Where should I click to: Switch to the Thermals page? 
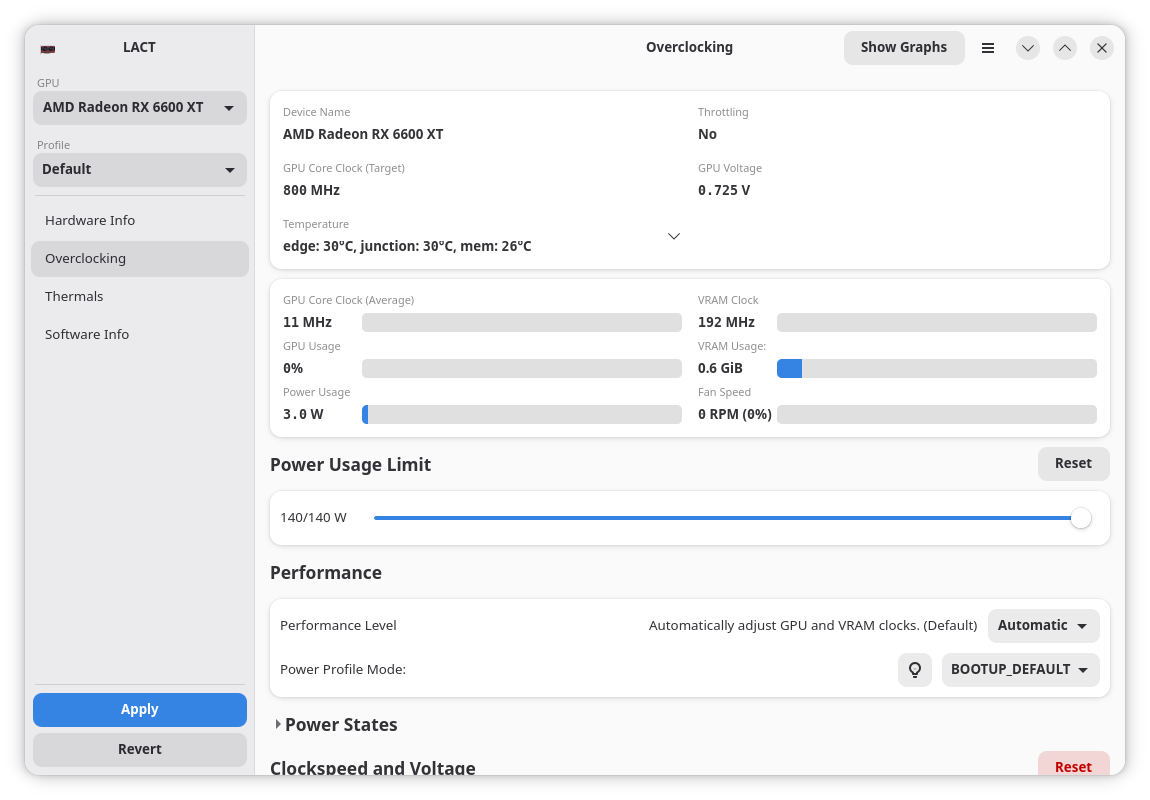click(139, 297)
